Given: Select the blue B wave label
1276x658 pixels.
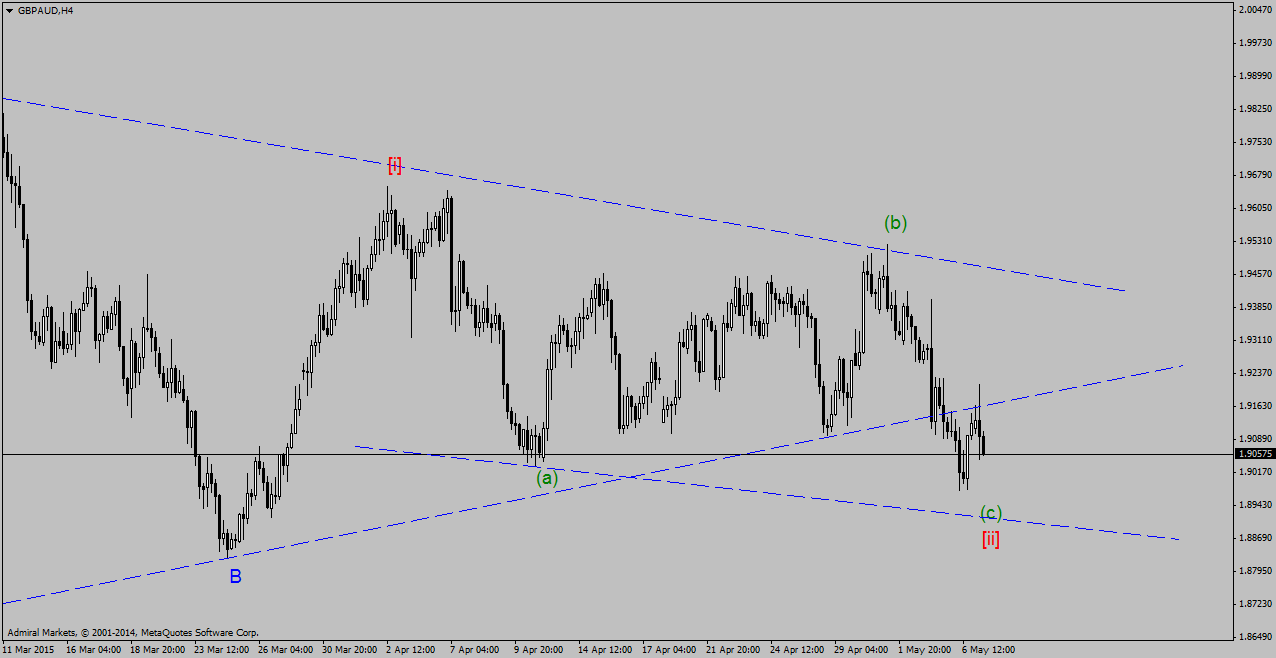Looking at the screenshot, I should tap(235, 576).
